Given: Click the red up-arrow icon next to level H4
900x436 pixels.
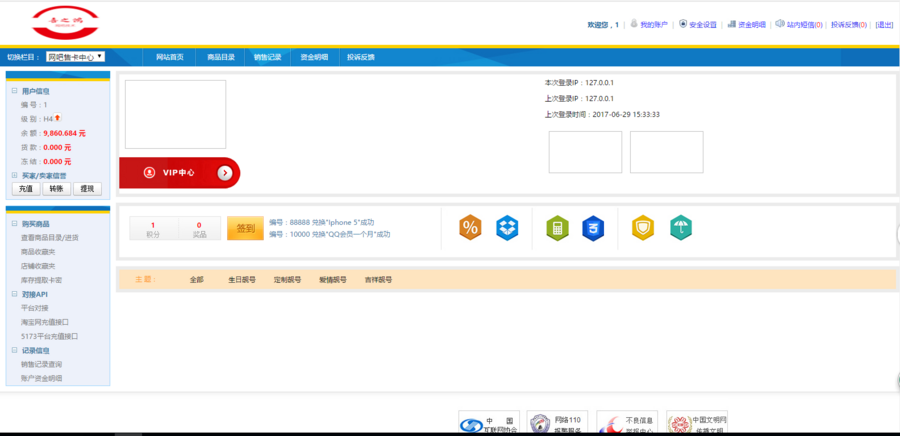Looking at the screenshot, I should 57,118.
